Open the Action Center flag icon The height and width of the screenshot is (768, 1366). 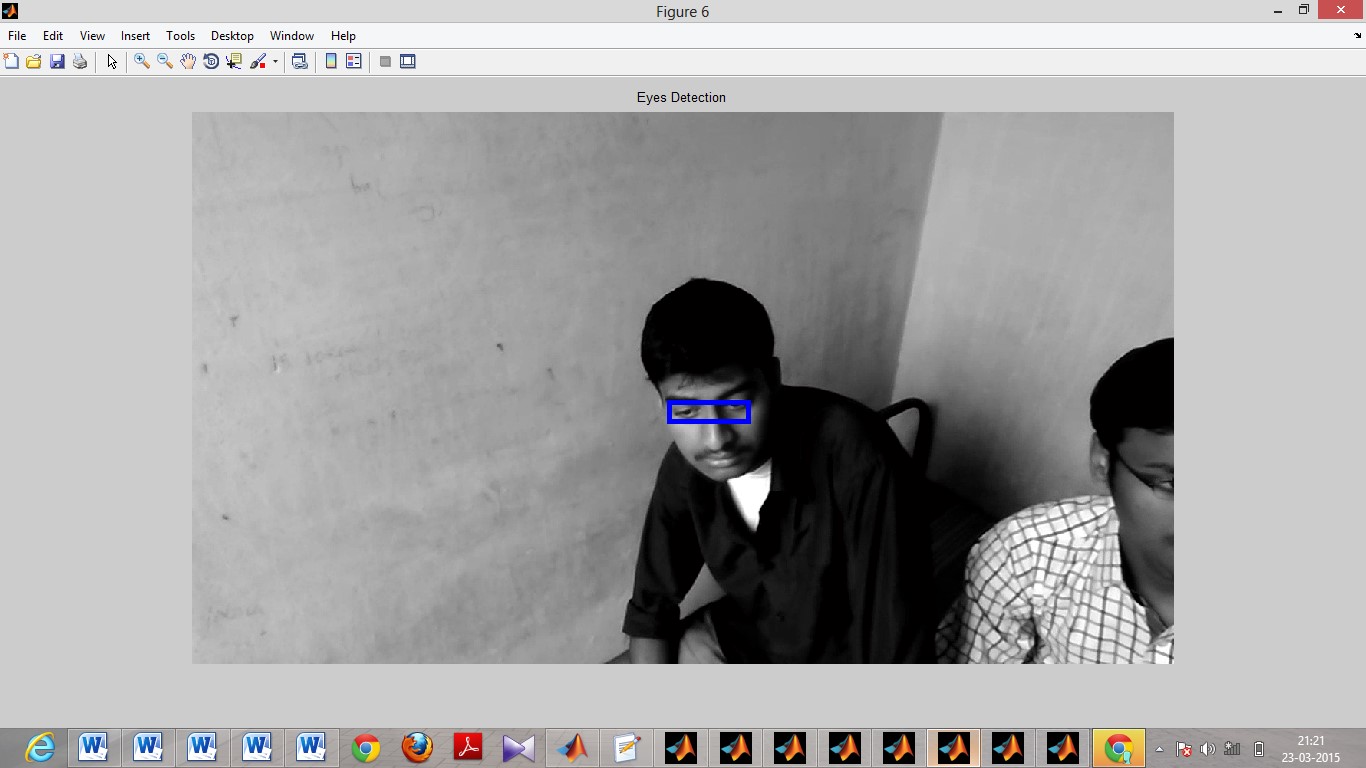pyautogui.click(x=1183, y=748)
